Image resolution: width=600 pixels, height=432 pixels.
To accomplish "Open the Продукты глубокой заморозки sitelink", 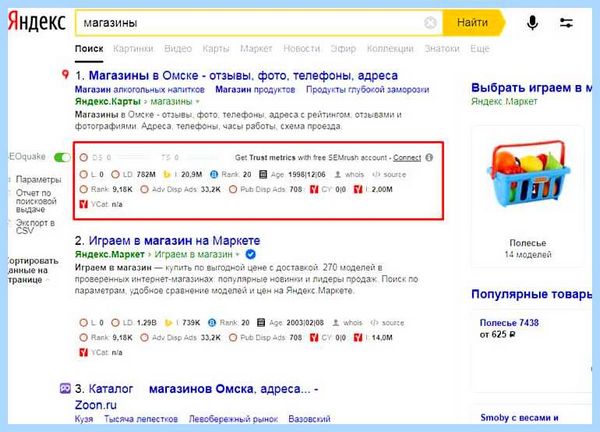I will click(367, 90).
